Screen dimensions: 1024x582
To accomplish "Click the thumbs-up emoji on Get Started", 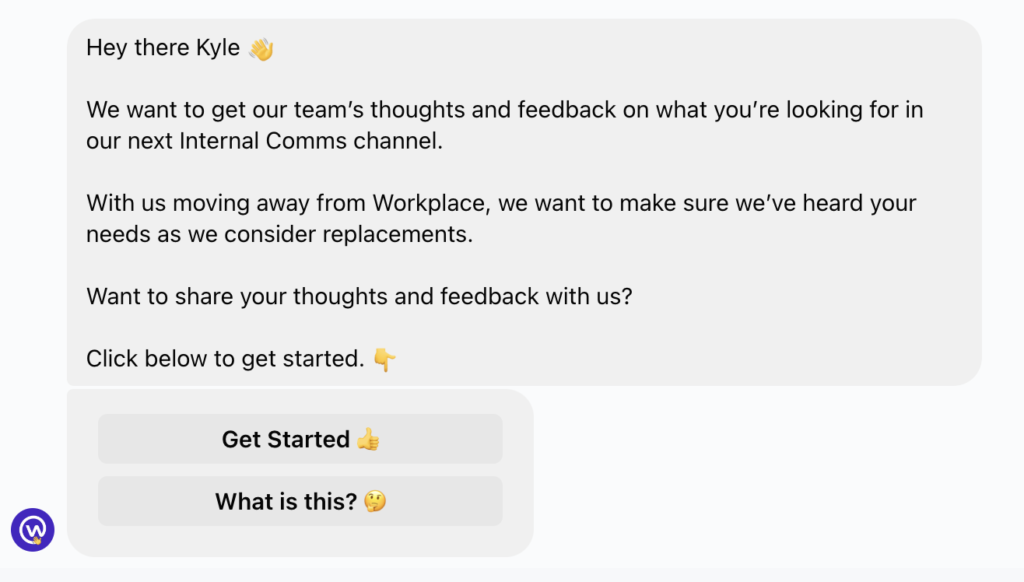I will tap(368, 439).
